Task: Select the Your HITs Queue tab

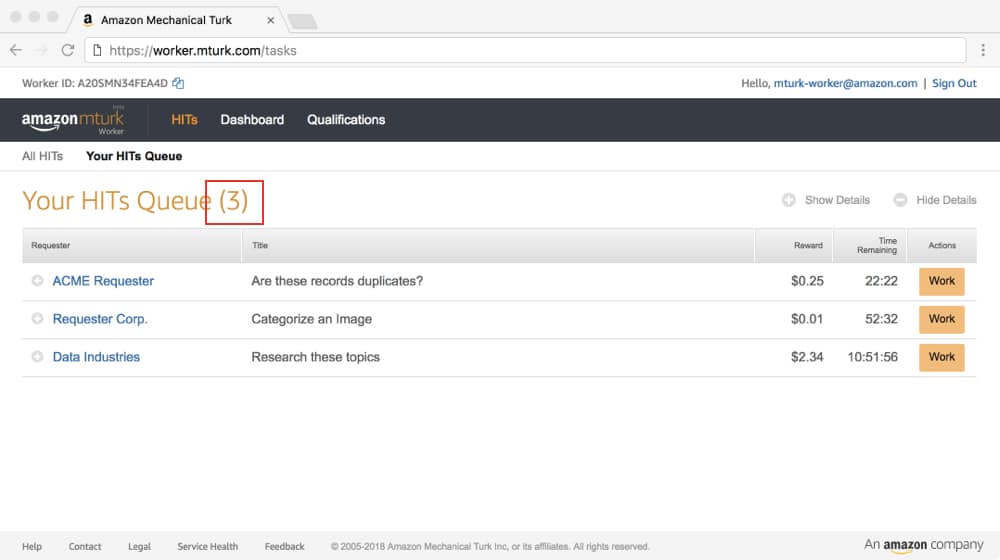Action: point(134,156)
